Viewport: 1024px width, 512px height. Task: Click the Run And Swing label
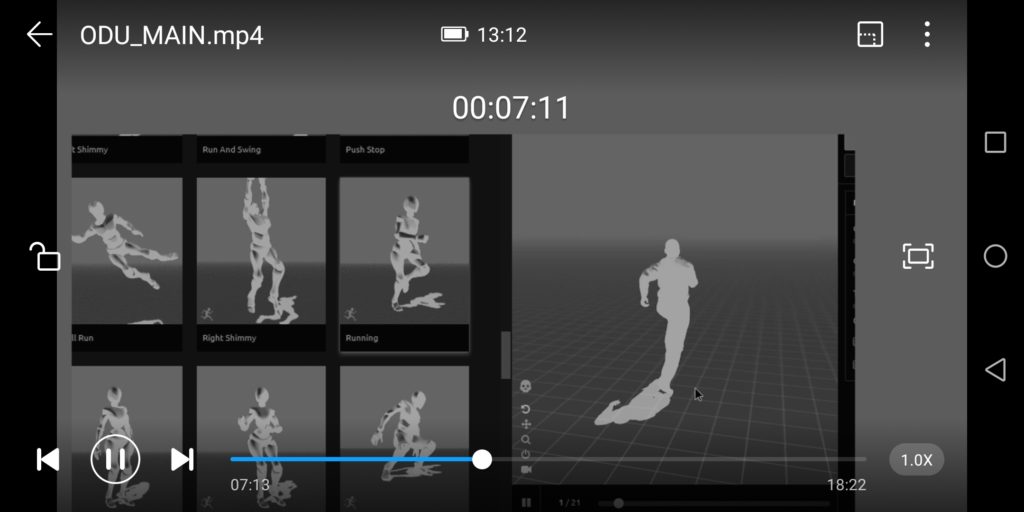tap(232, 150)
